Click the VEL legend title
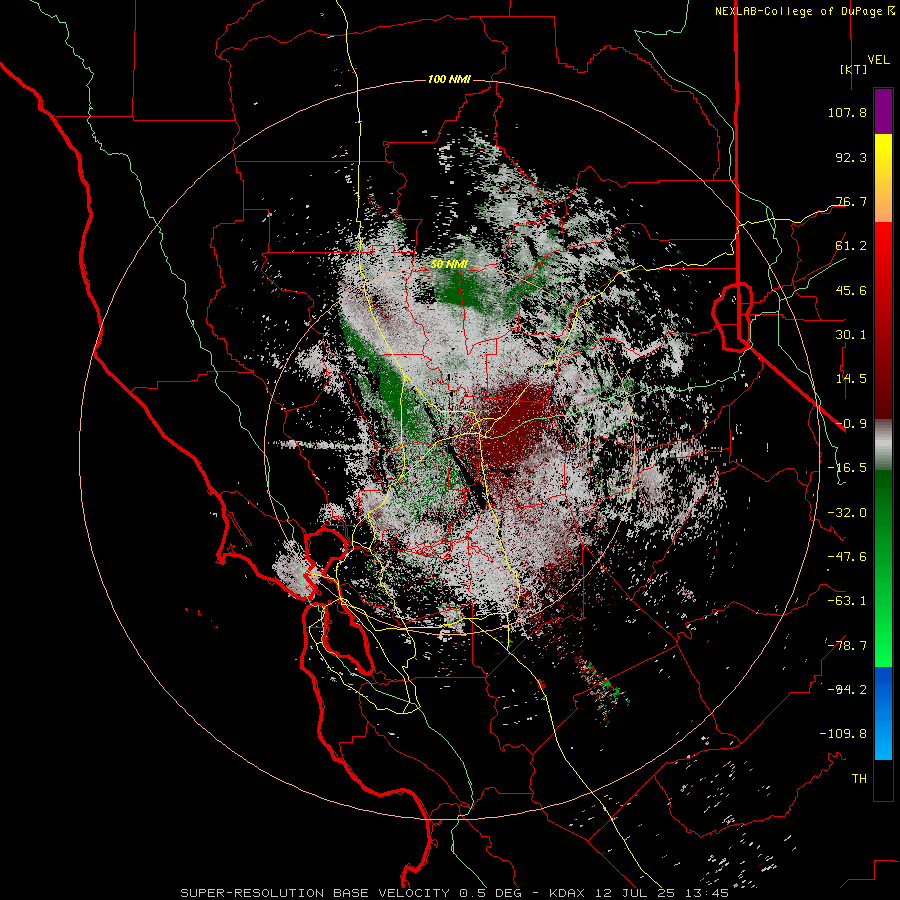Viewport: 900px width, 900px height. click(x=879, y=60)
